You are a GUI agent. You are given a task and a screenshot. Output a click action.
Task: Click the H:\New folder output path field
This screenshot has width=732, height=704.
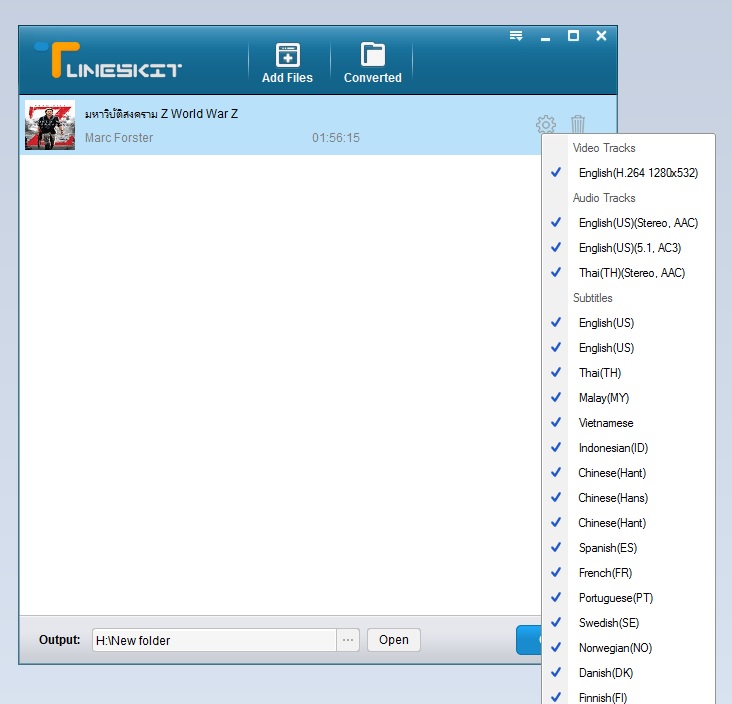214,640
